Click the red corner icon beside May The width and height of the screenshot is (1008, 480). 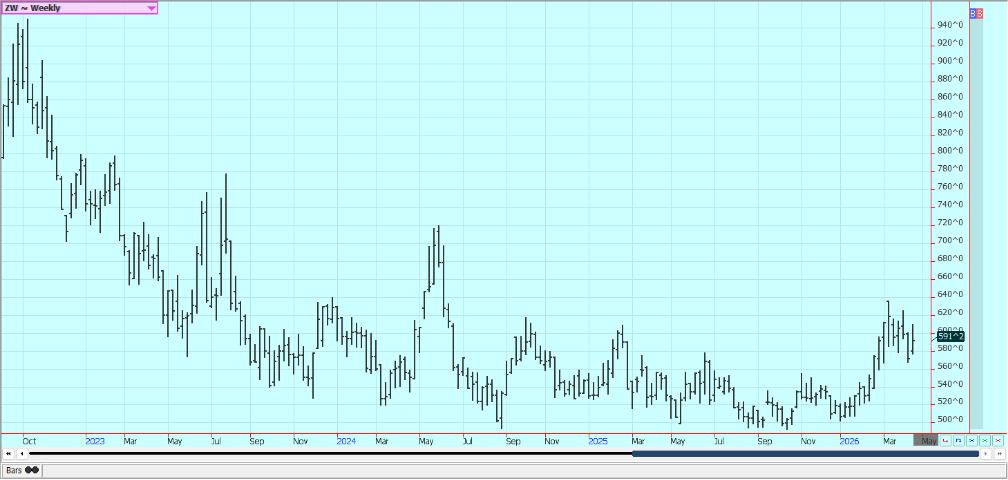[946, 440]
